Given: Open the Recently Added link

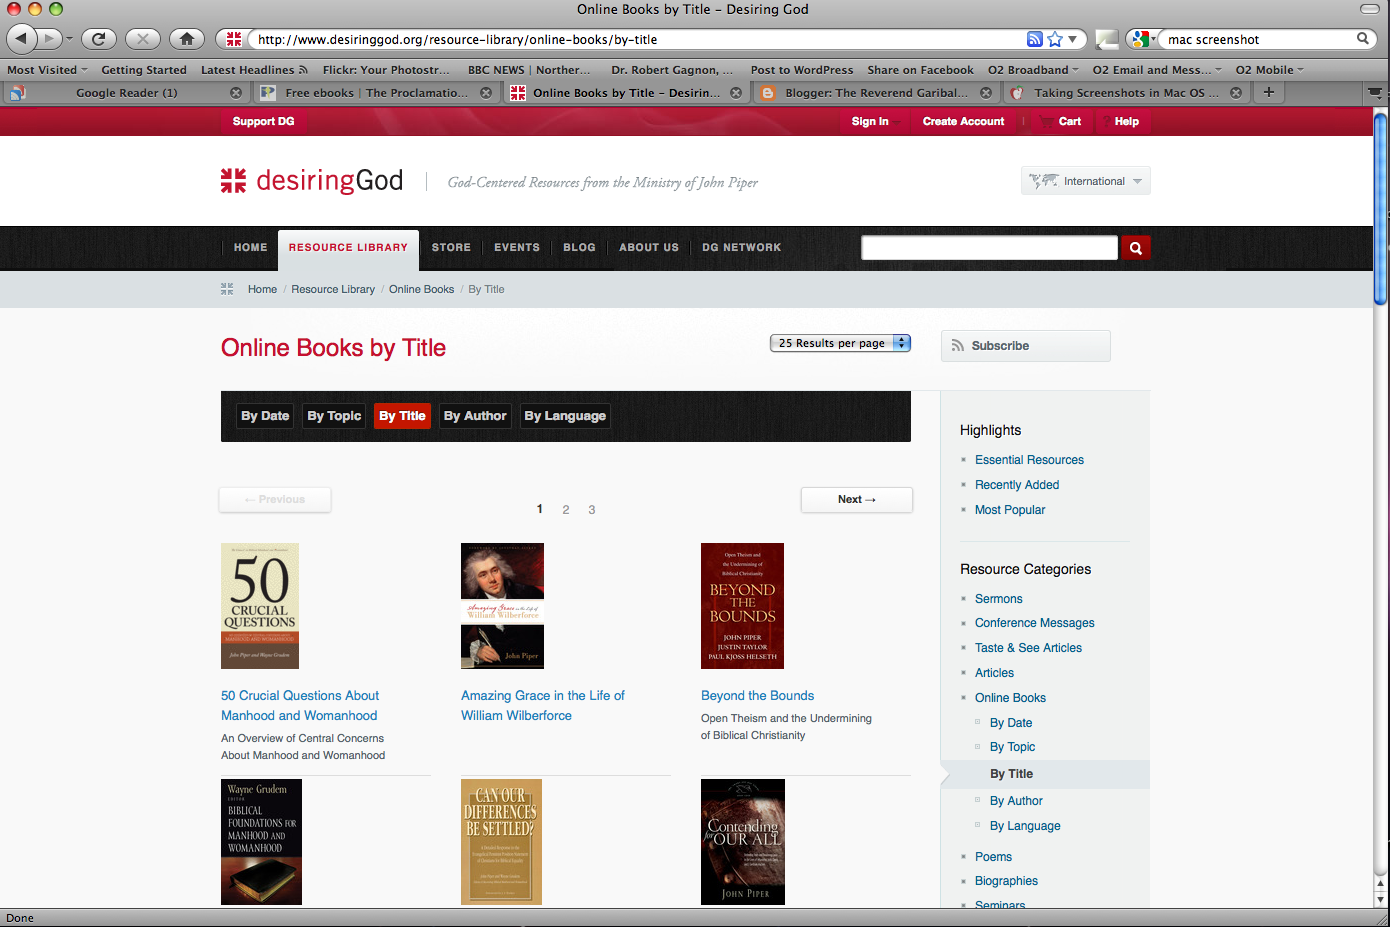Looking at the screenshot, I should [1017, 485].
